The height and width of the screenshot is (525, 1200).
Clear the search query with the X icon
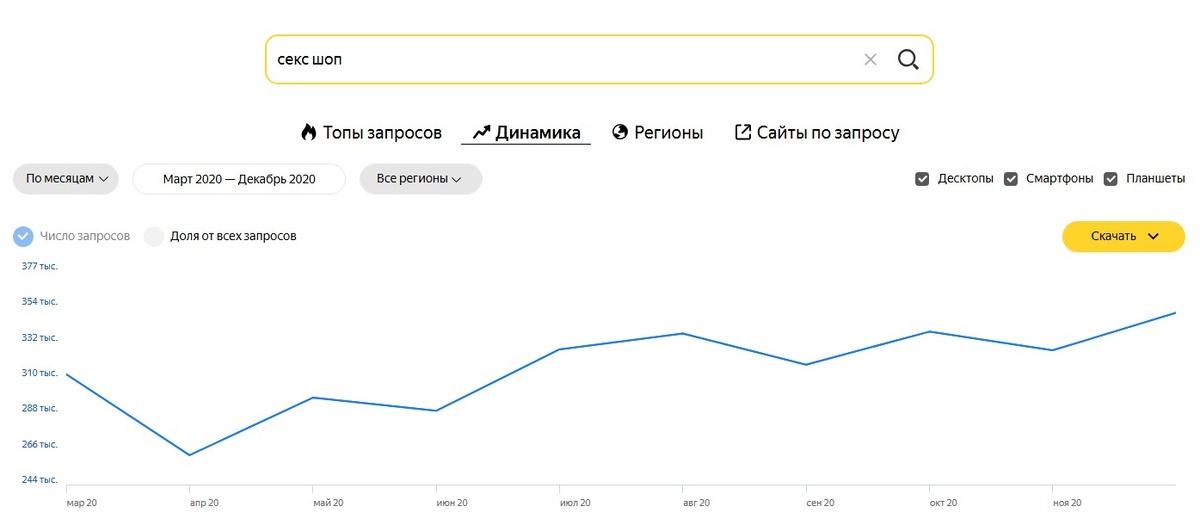coord(870,60)
